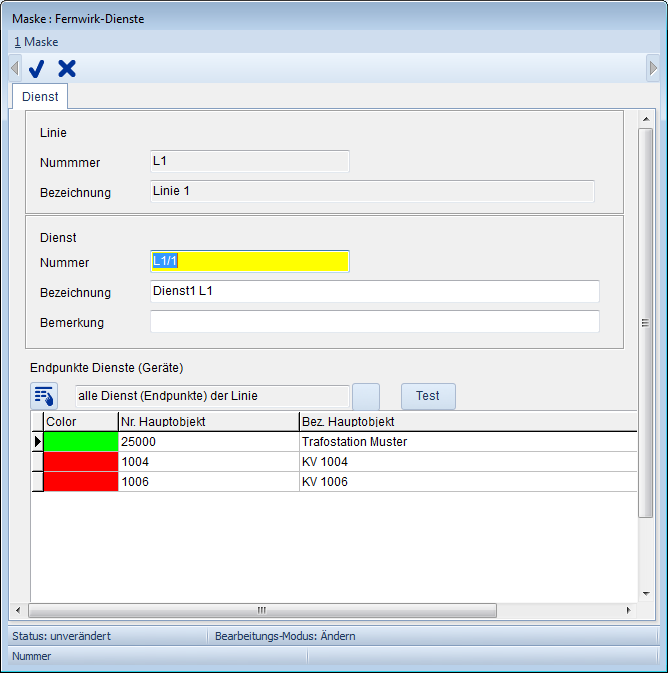Click the left toolbar scroll arrow
Screen dimensions: 668x673
15,68
